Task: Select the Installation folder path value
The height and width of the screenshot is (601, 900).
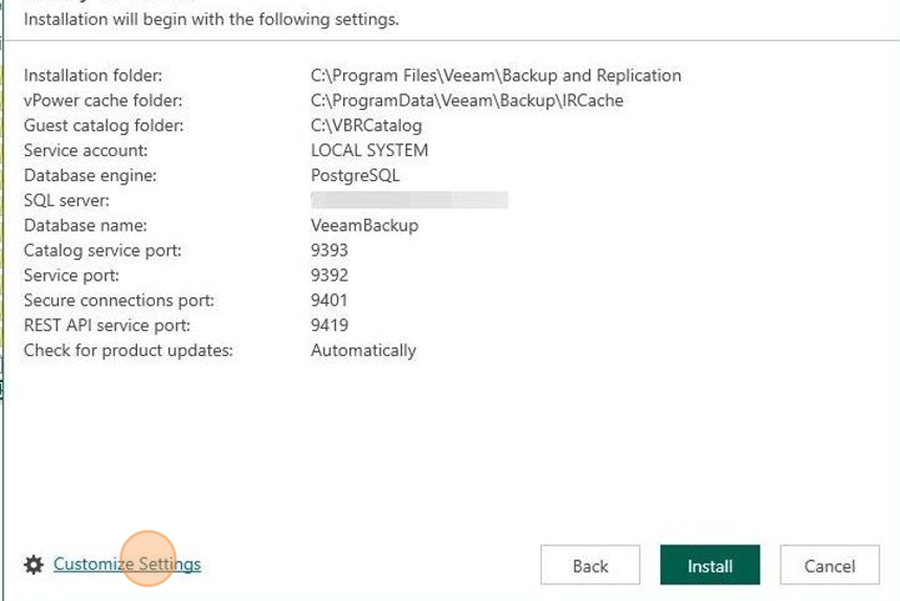Action: [x=496, y=76]
